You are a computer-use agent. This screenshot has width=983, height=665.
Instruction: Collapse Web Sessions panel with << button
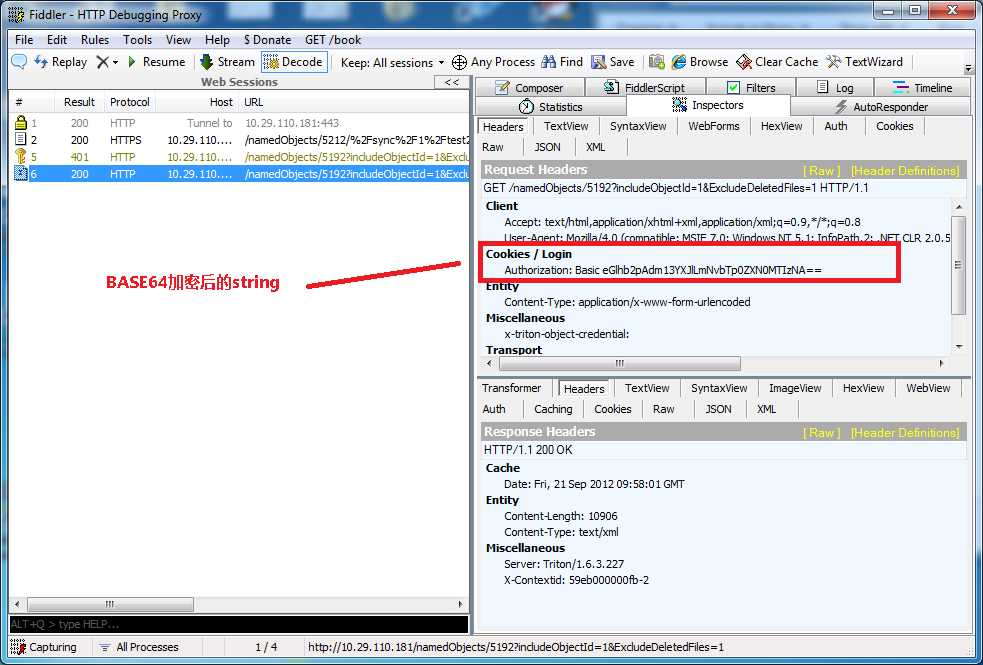point(451,82)
